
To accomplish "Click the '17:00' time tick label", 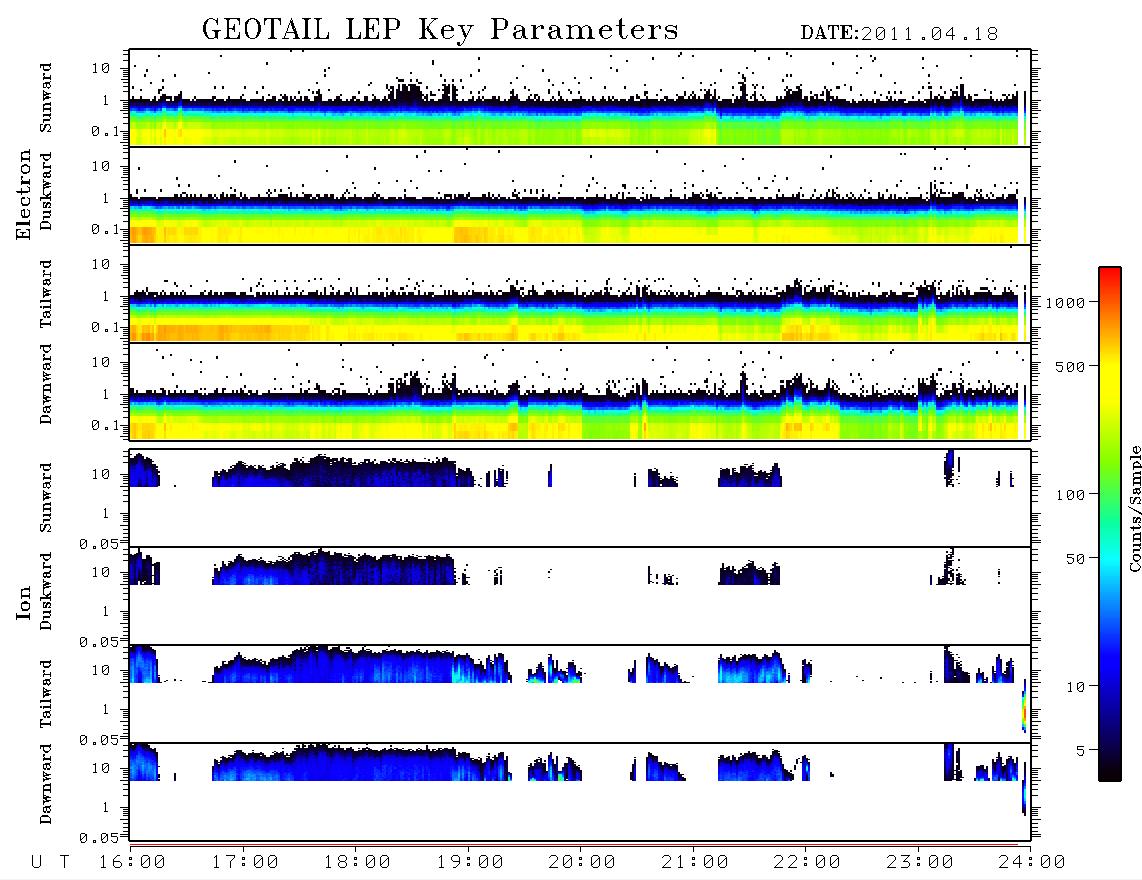I will (x=245, y=863).
